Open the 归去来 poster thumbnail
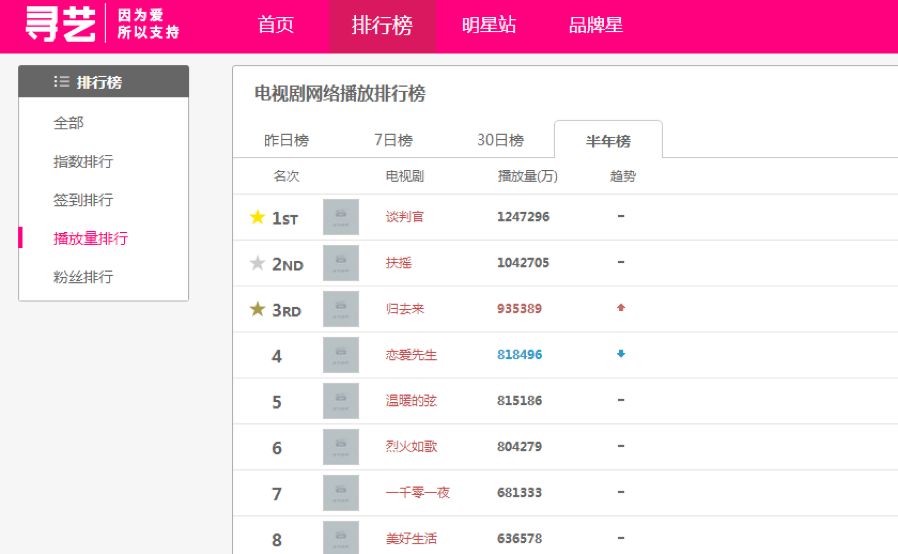Screen dimensions: 898x554 click(x=341, y=309)
